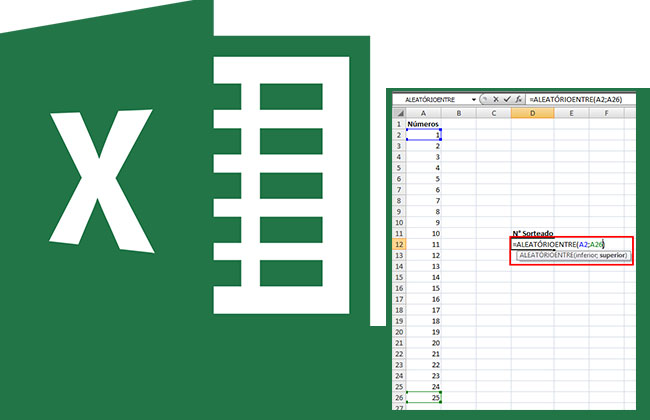Click cell A14 containing value 13
The width and height of the screenshot is (650, 420).
point(423,266)
